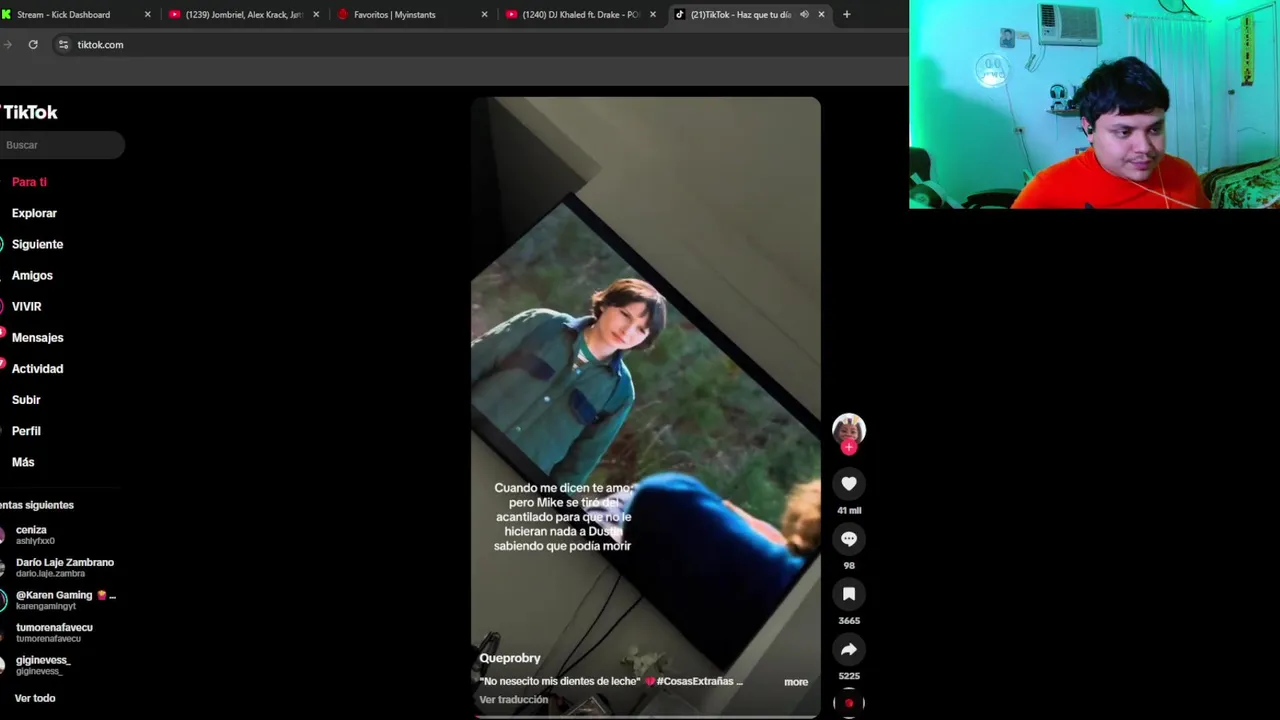
Task: Open Amigos in sidebar
Action: tap(32, 275)
